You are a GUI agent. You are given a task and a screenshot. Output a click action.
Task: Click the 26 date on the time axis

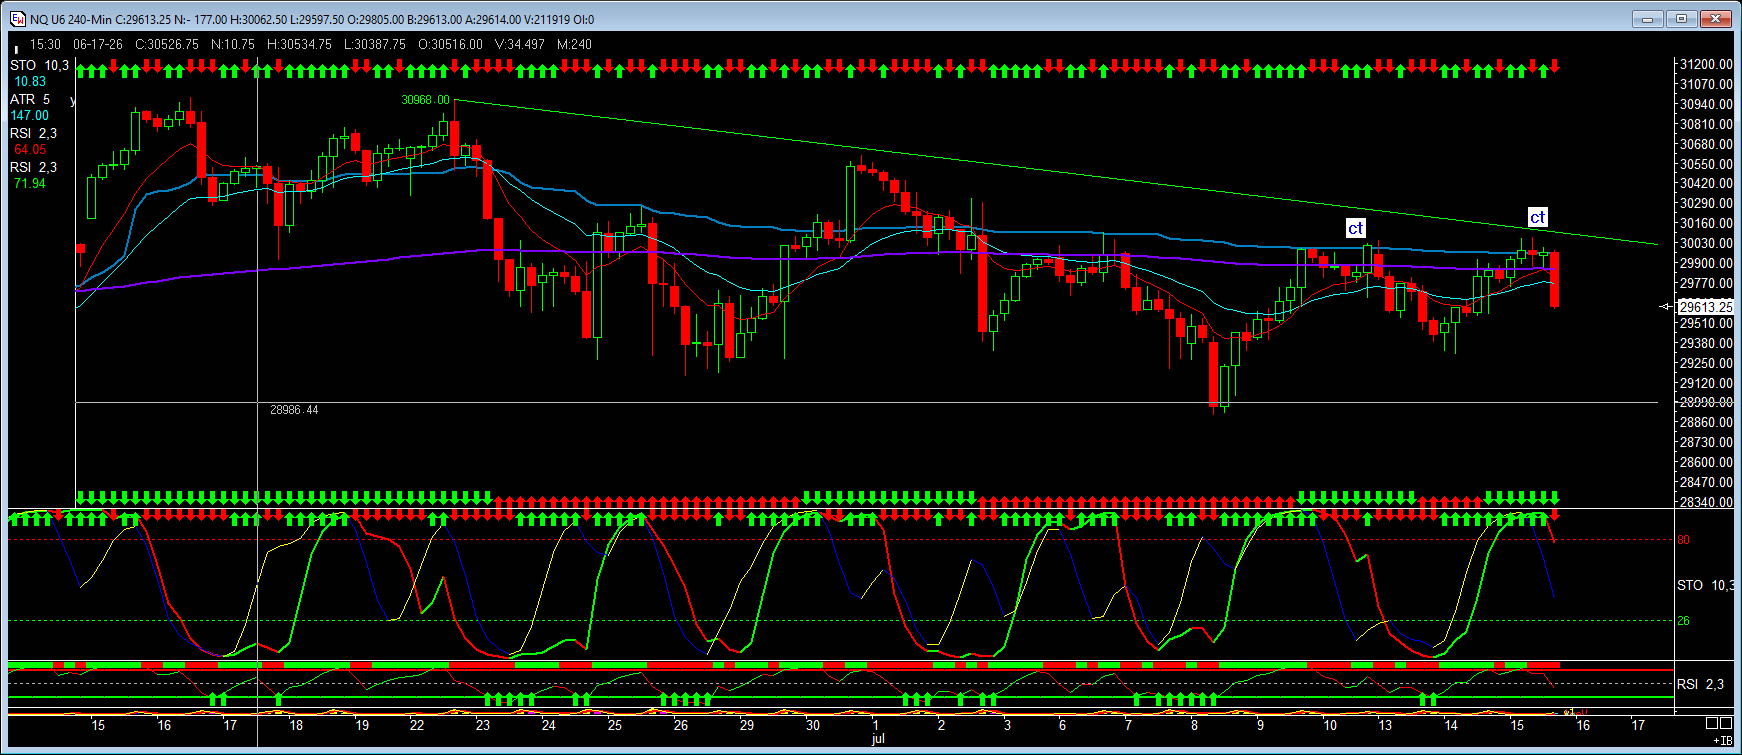681,725
